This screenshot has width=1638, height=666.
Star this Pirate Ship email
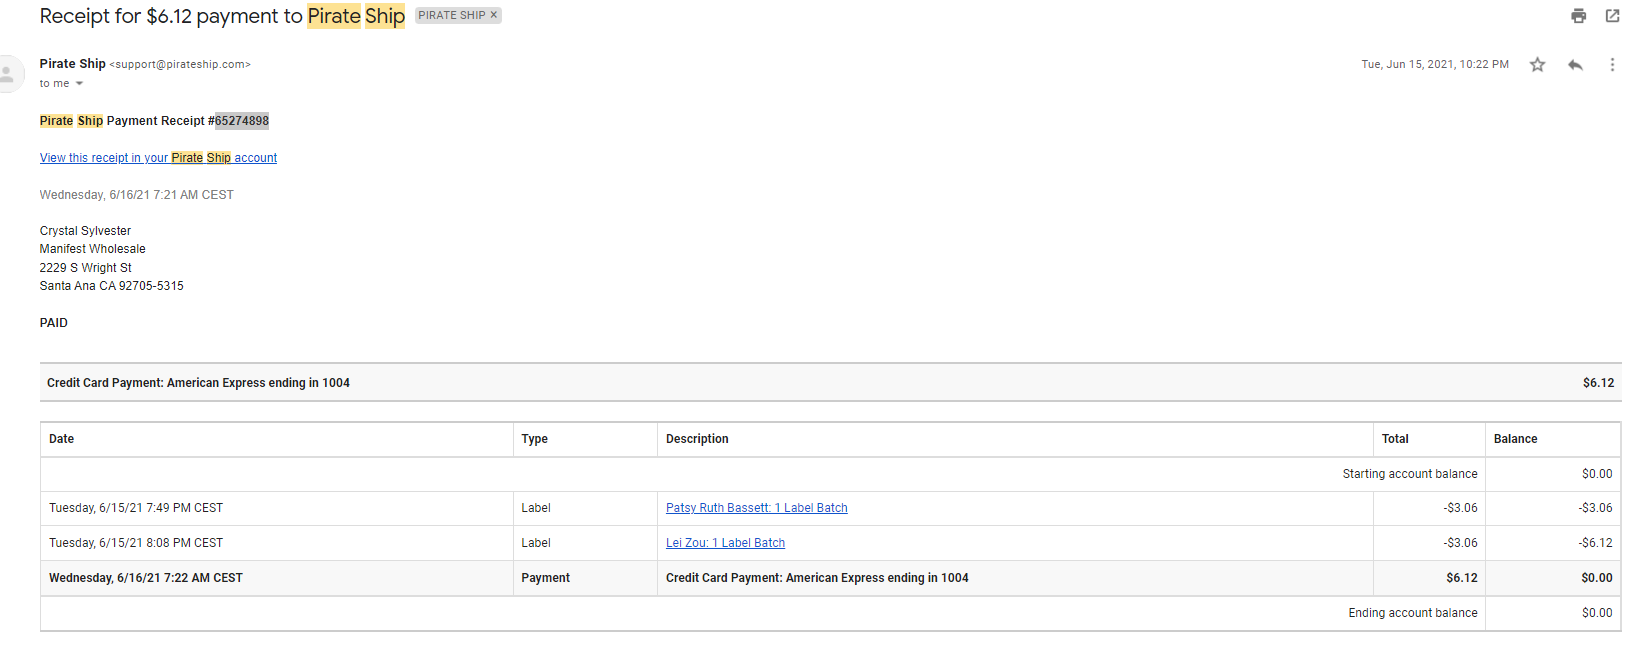coord(1537,65)
